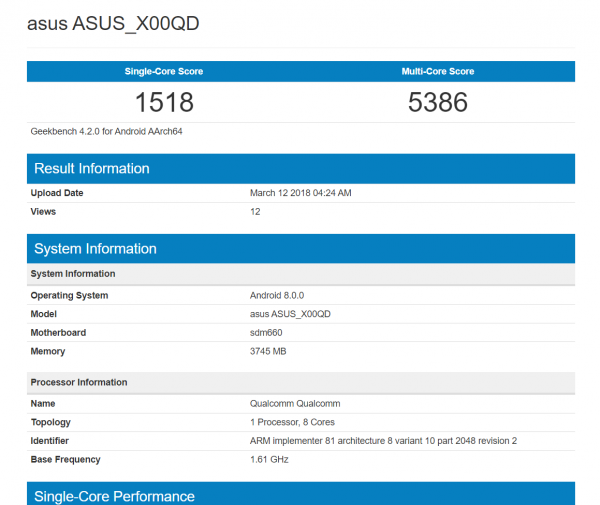Screen dimensions: 600x505
Task: Select the sdm660 motherboard value
Action: [x=266, y=333]
